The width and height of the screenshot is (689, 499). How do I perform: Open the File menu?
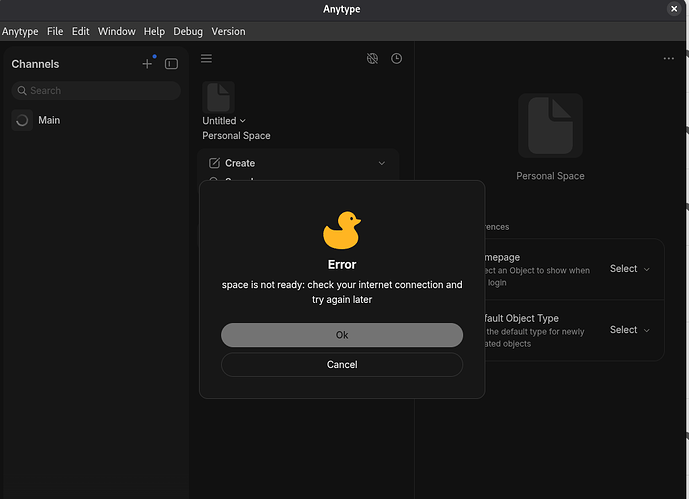(x=55, y=32)
